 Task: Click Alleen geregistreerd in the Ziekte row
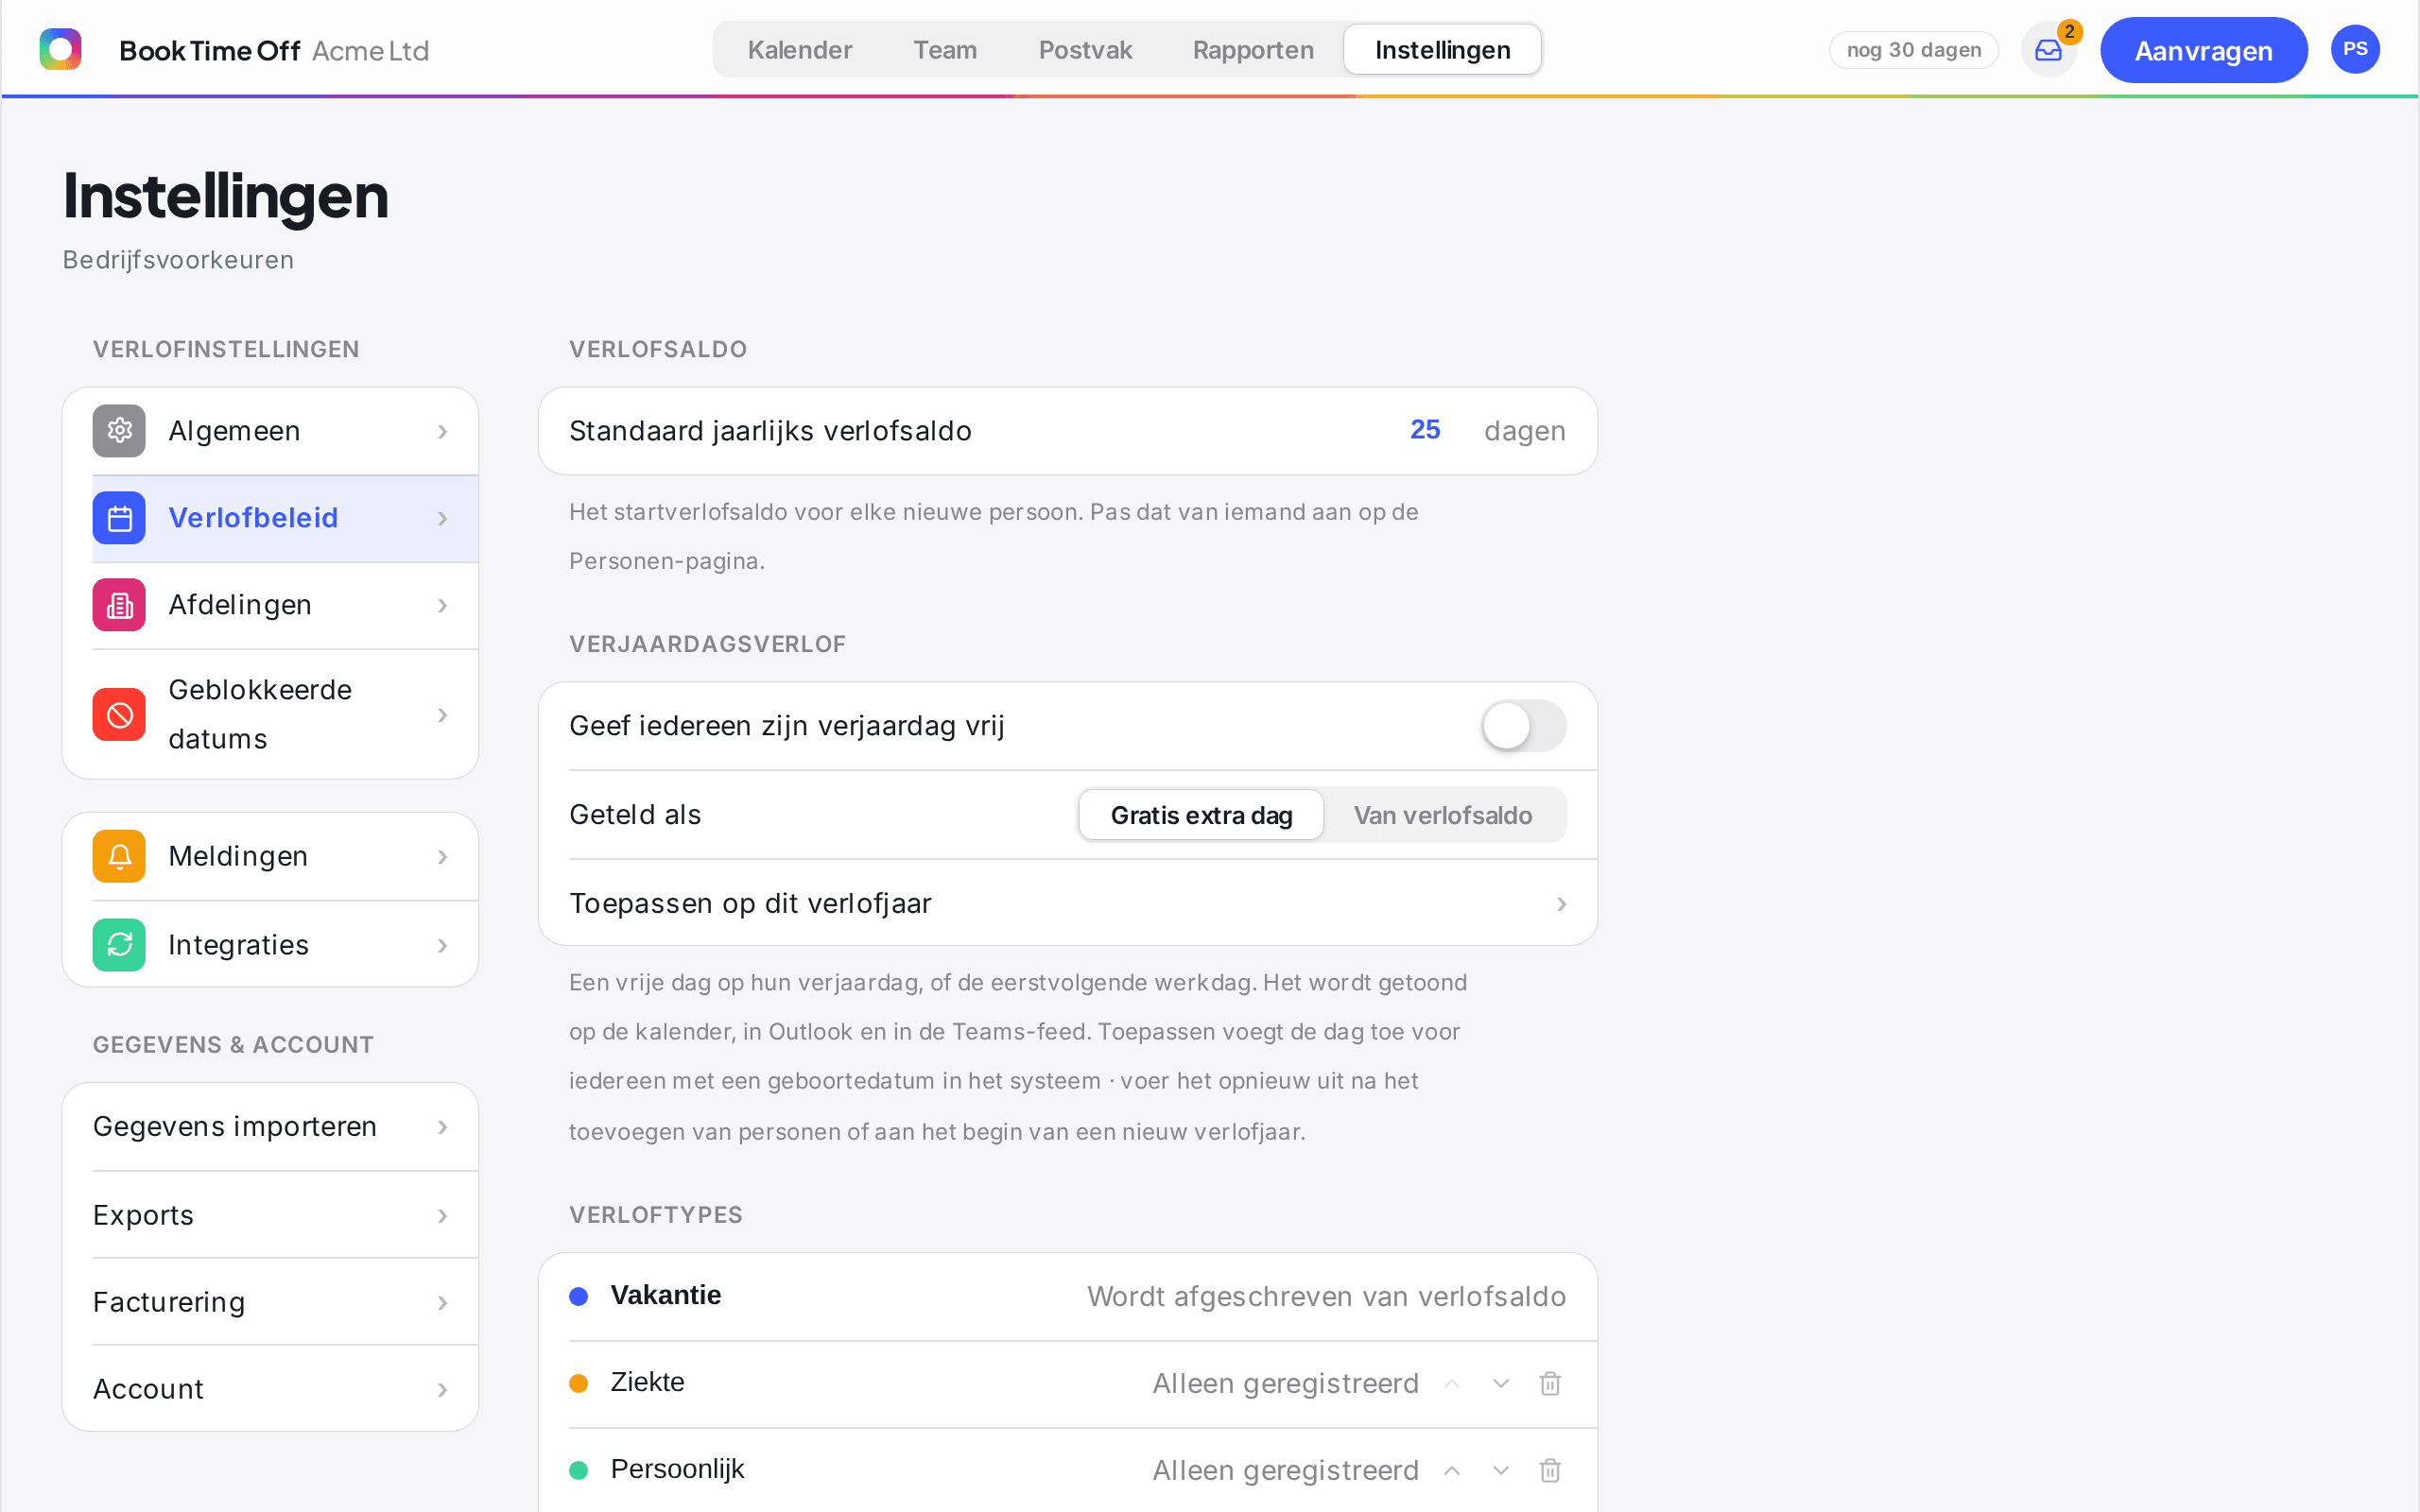tap(1285, 1383)
